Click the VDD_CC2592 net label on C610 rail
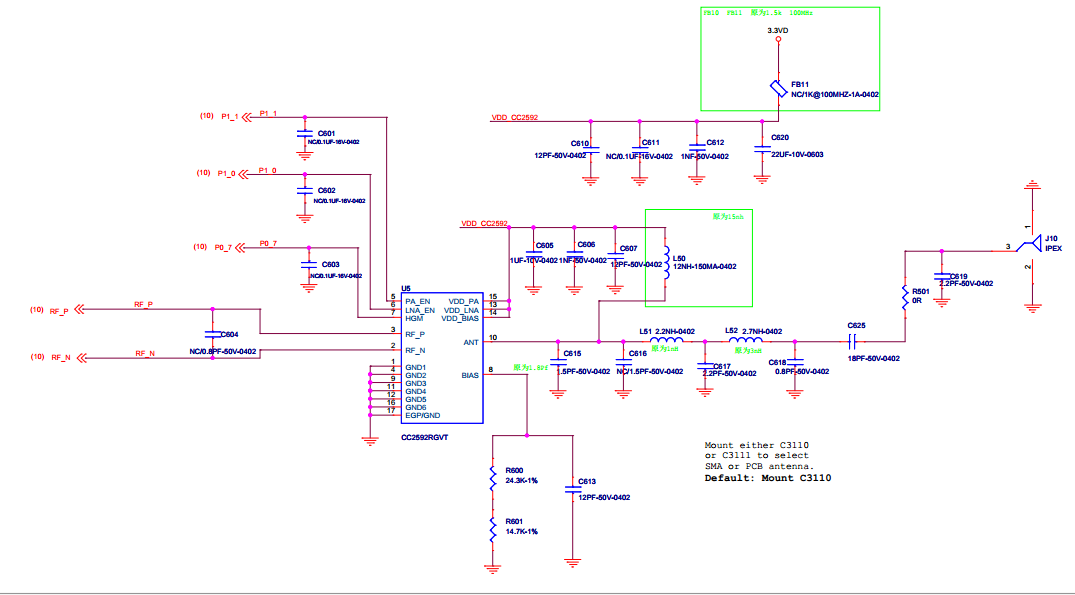The height and width of the screenshot is (595, 1075). 515,118
